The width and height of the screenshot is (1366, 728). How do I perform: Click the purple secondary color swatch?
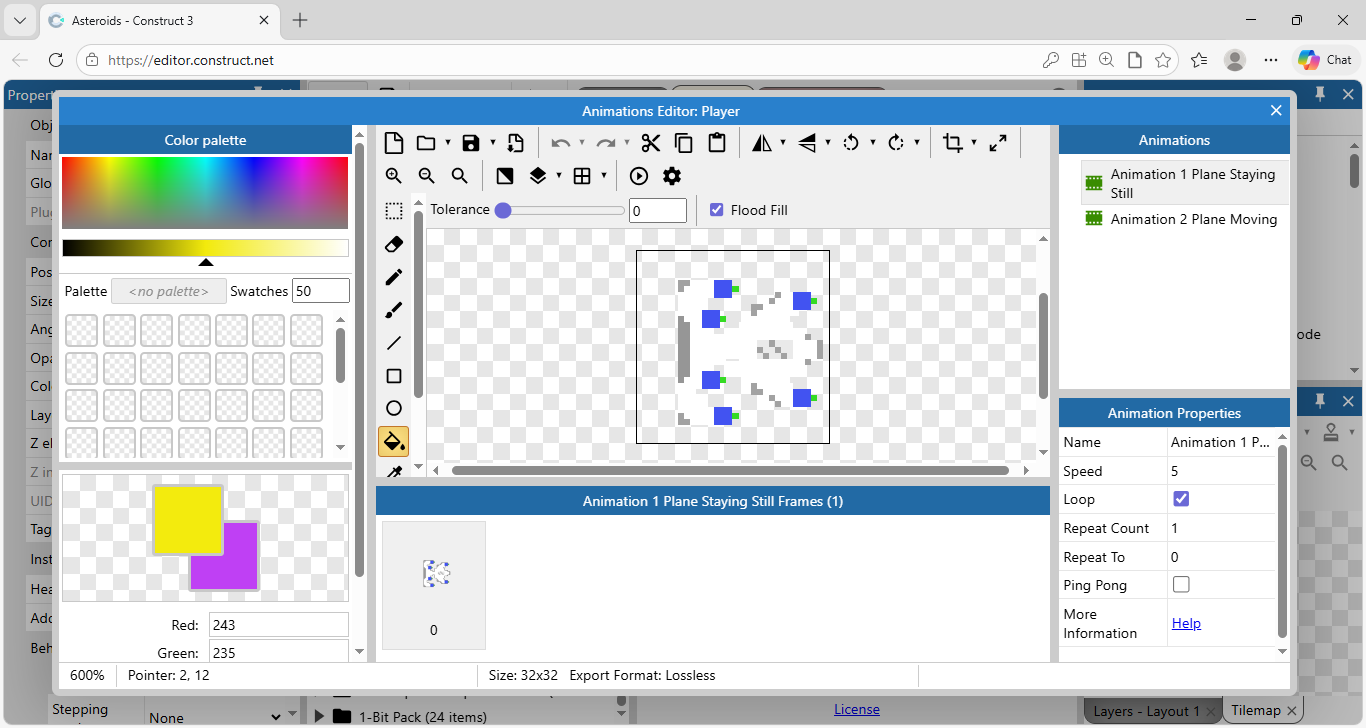[x=240, y=572]
